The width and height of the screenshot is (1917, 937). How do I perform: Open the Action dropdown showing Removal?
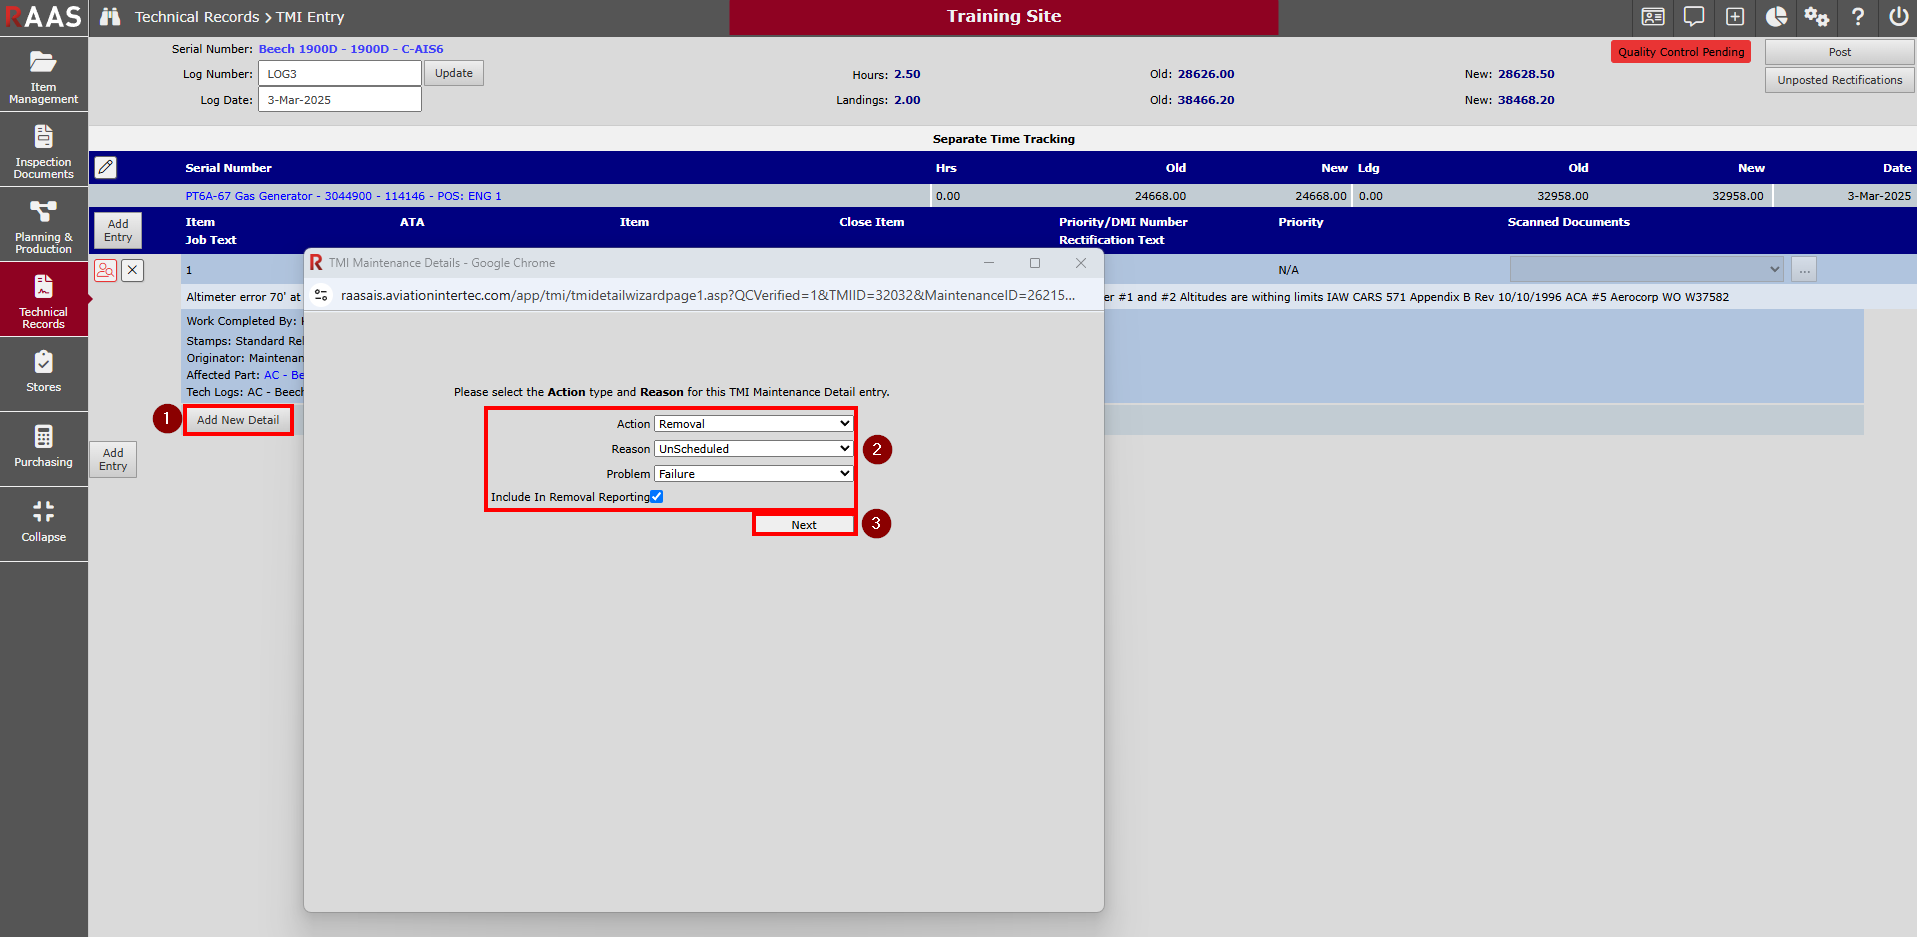pos(753,424)
